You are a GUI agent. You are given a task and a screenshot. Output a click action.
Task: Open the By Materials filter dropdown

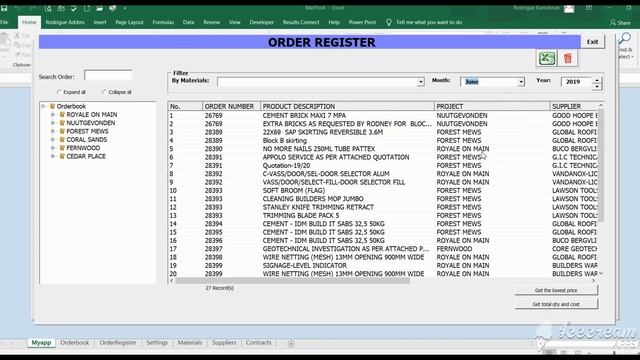click(x=420, y=82)
